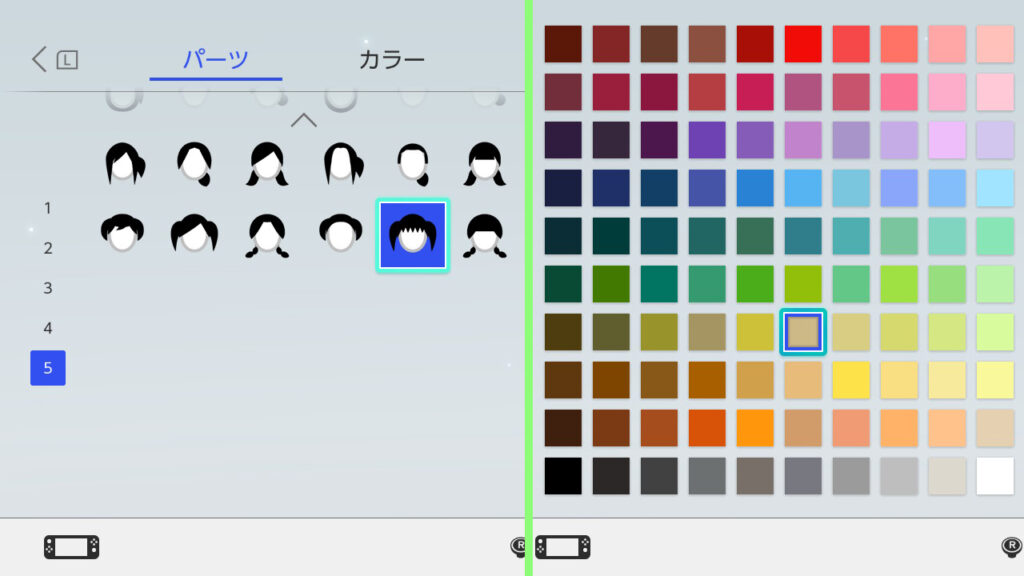Select the highlighted page 5 button
This screenshot has width=1024, height=576.
pyautogui.click(x=48, y=368)
